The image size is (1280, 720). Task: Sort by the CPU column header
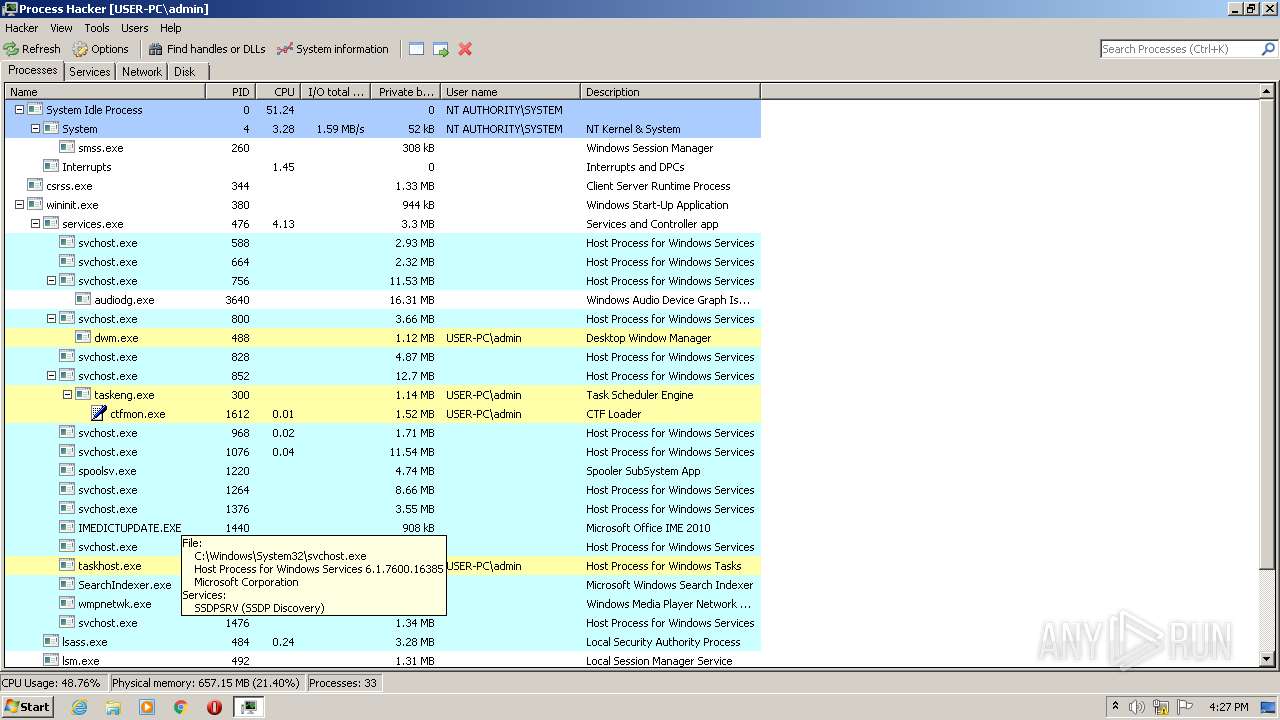[279, 92]
